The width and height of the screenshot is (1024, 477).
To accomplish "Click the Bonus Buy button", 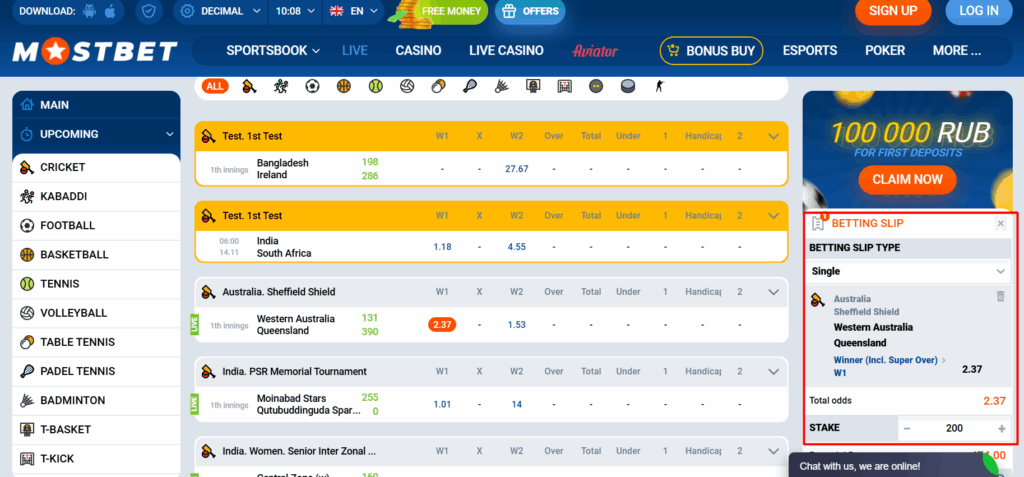I will click(x=711, y=51).
